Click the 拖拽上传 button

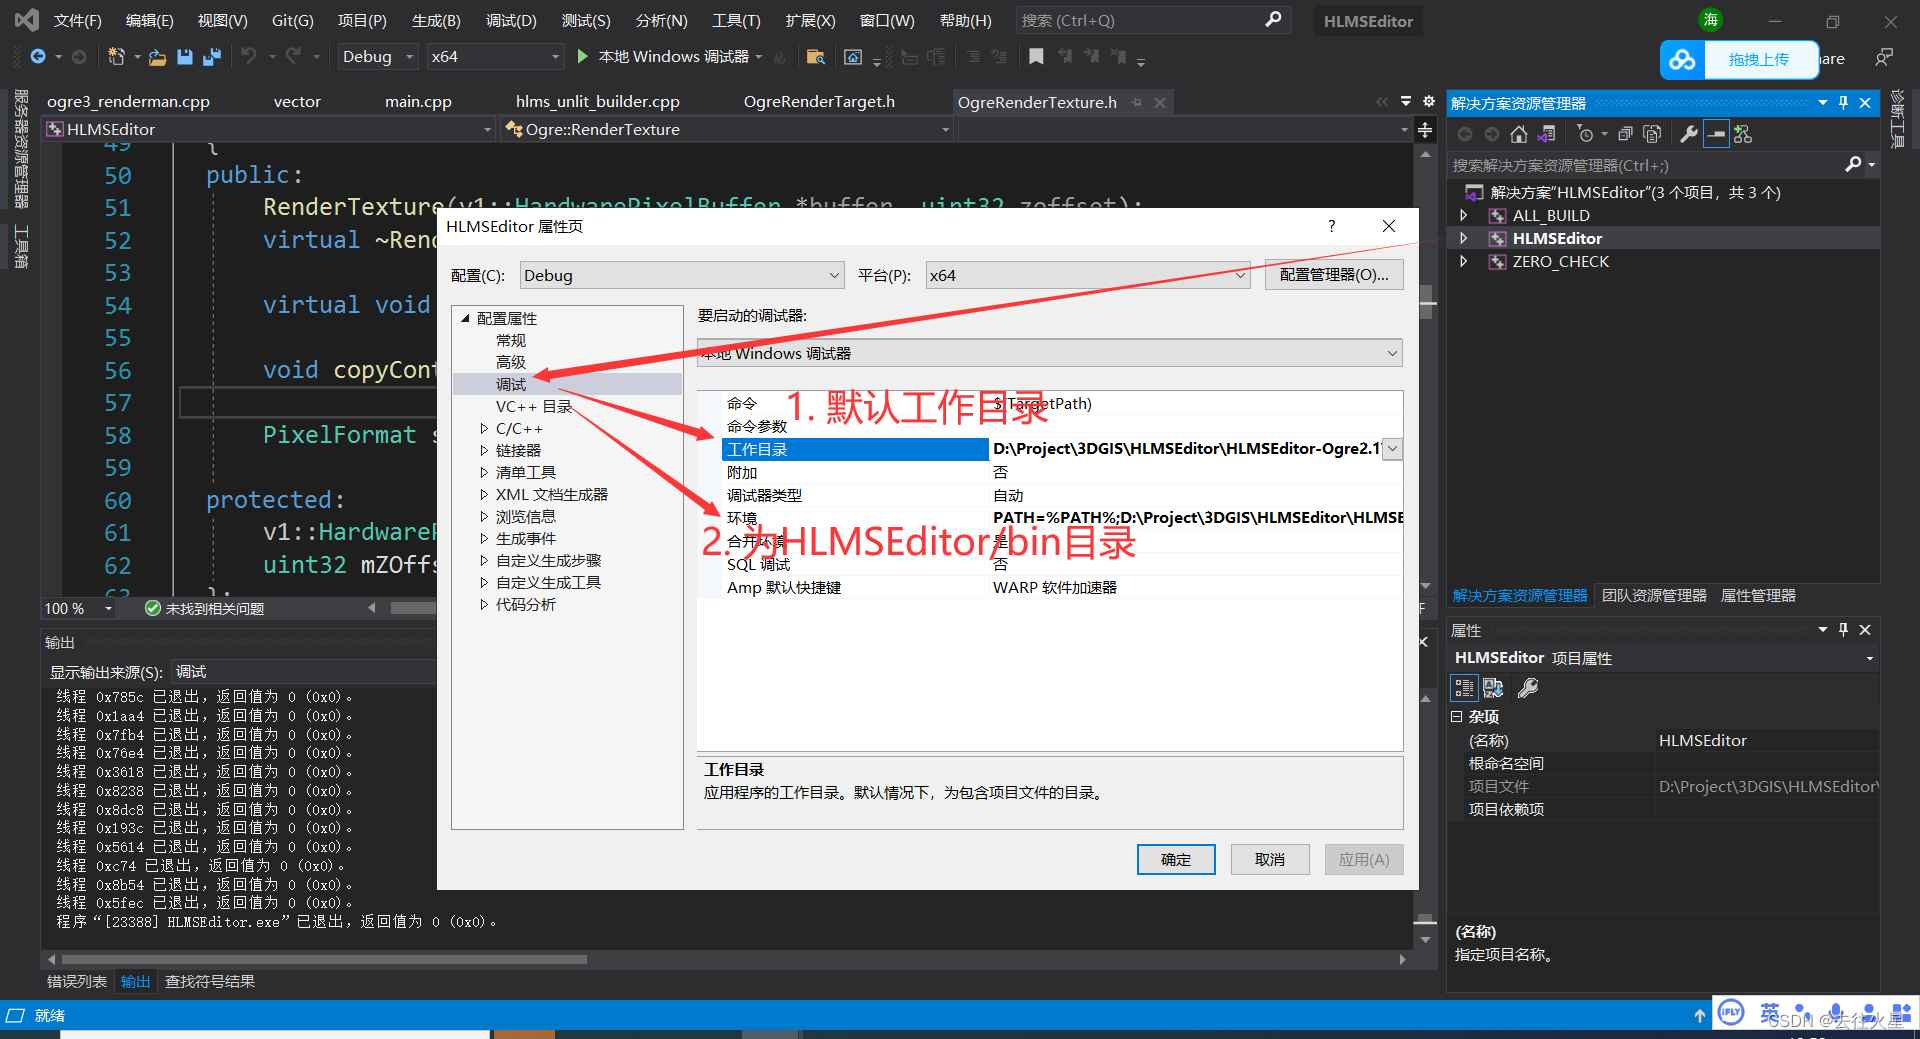[x=1759, y=60]
